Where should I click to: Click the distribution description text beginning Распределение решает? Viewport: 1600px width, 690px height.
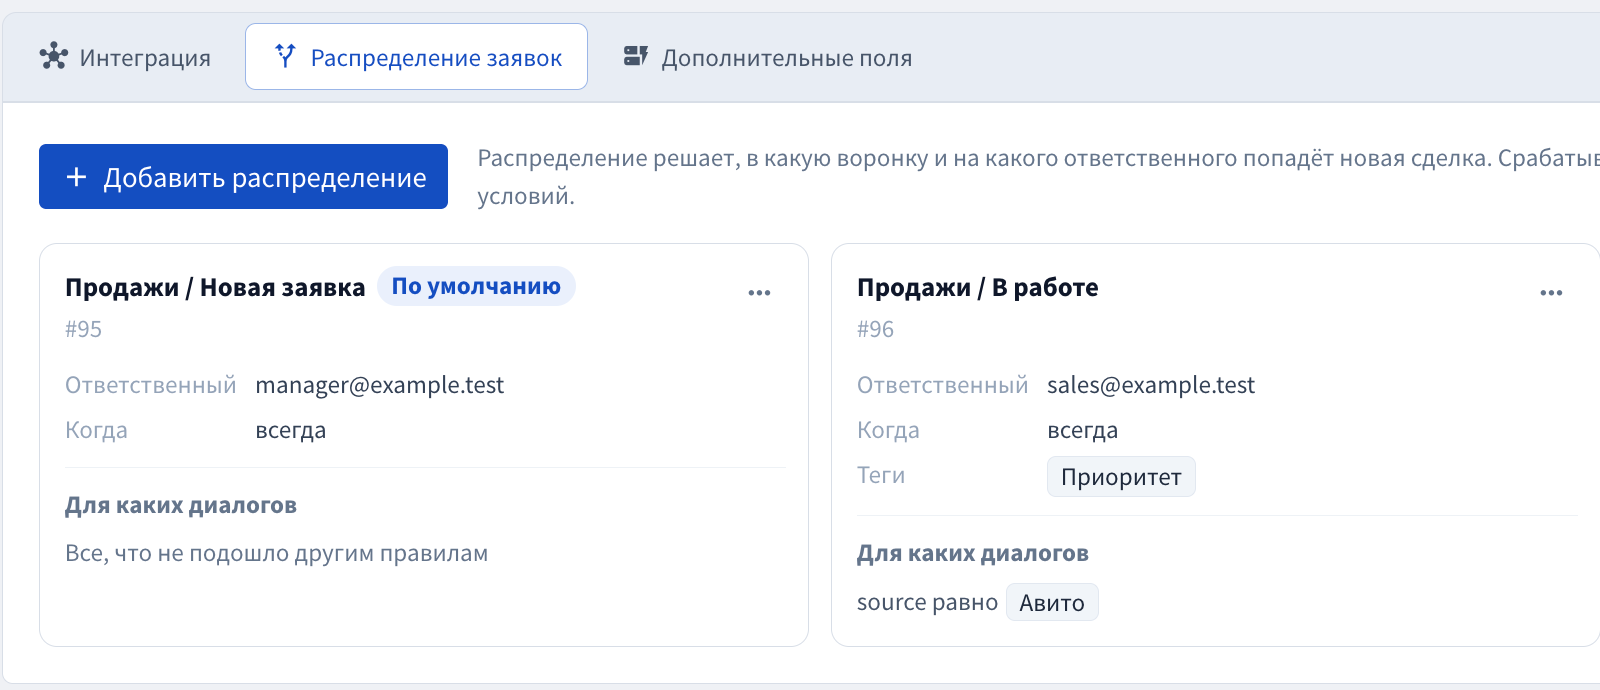1038,177
